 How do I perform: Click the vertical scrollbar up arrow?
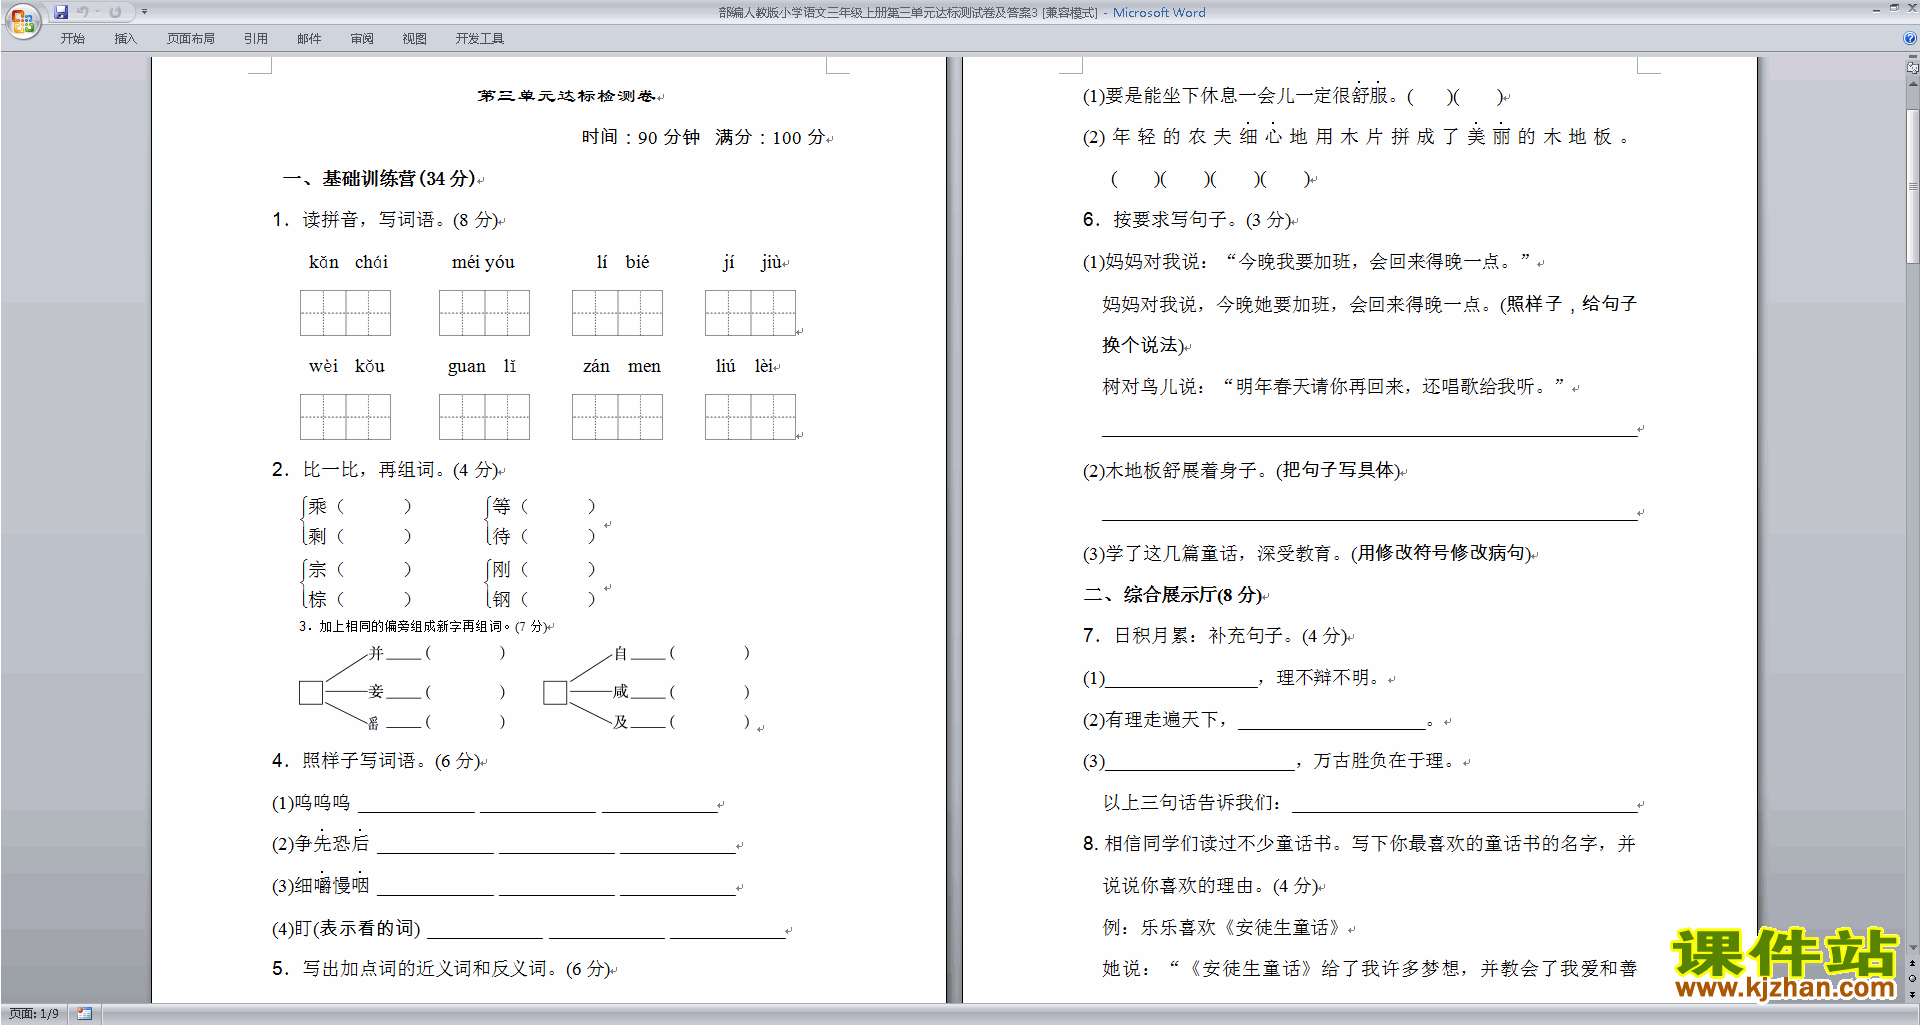tap(1913, 84)
